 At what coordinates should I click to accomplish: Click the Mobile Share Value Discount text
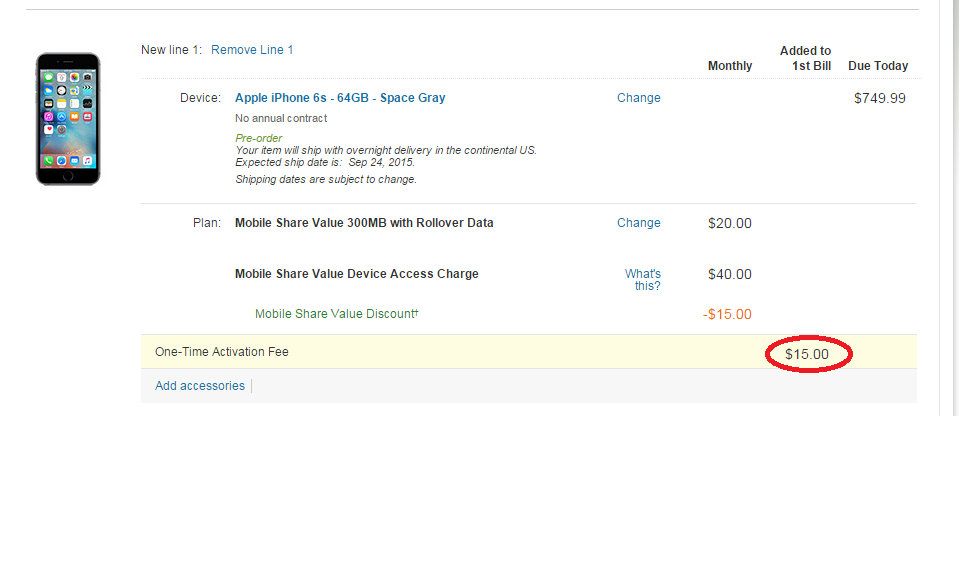pyautogui.click(x=336, y=314)
